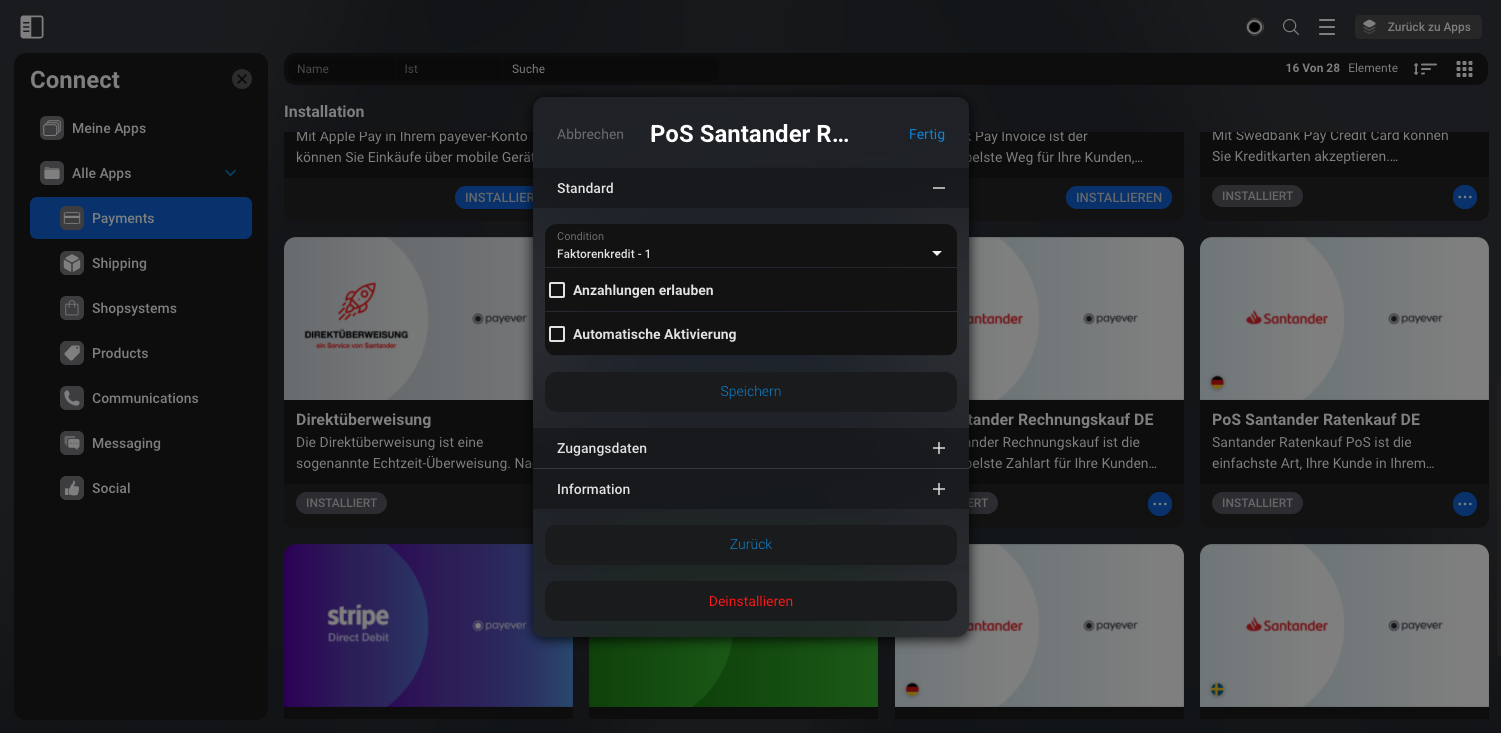Collapse the Standard section
Screen dimensions: 1501x733
(x=939, y=188)
